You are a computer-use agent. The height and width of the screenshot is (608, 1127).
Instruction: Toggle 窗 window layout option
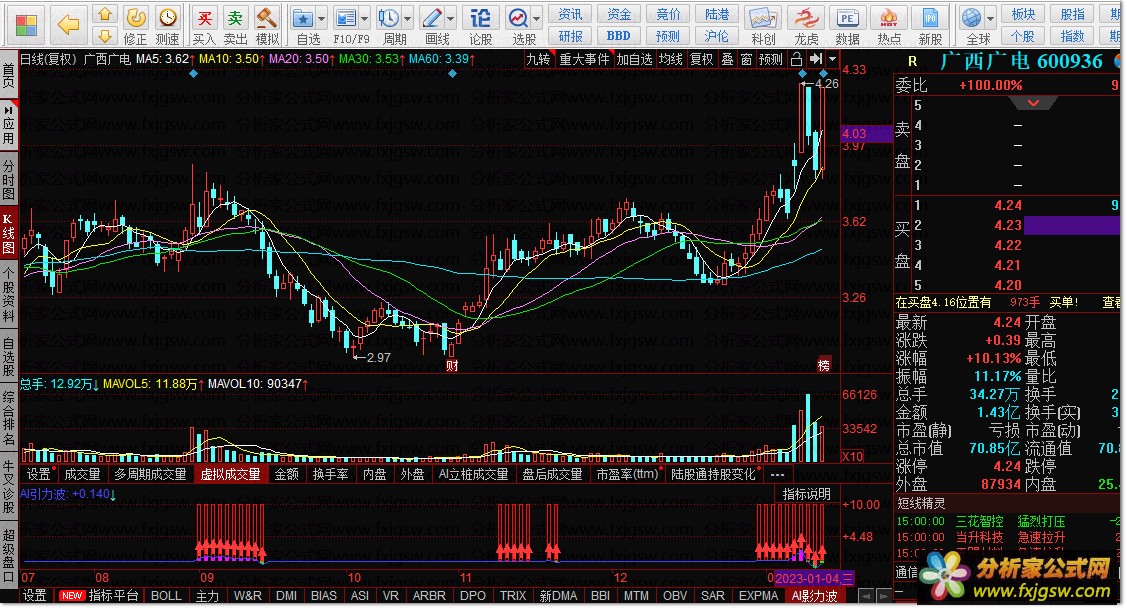(747, 59)
